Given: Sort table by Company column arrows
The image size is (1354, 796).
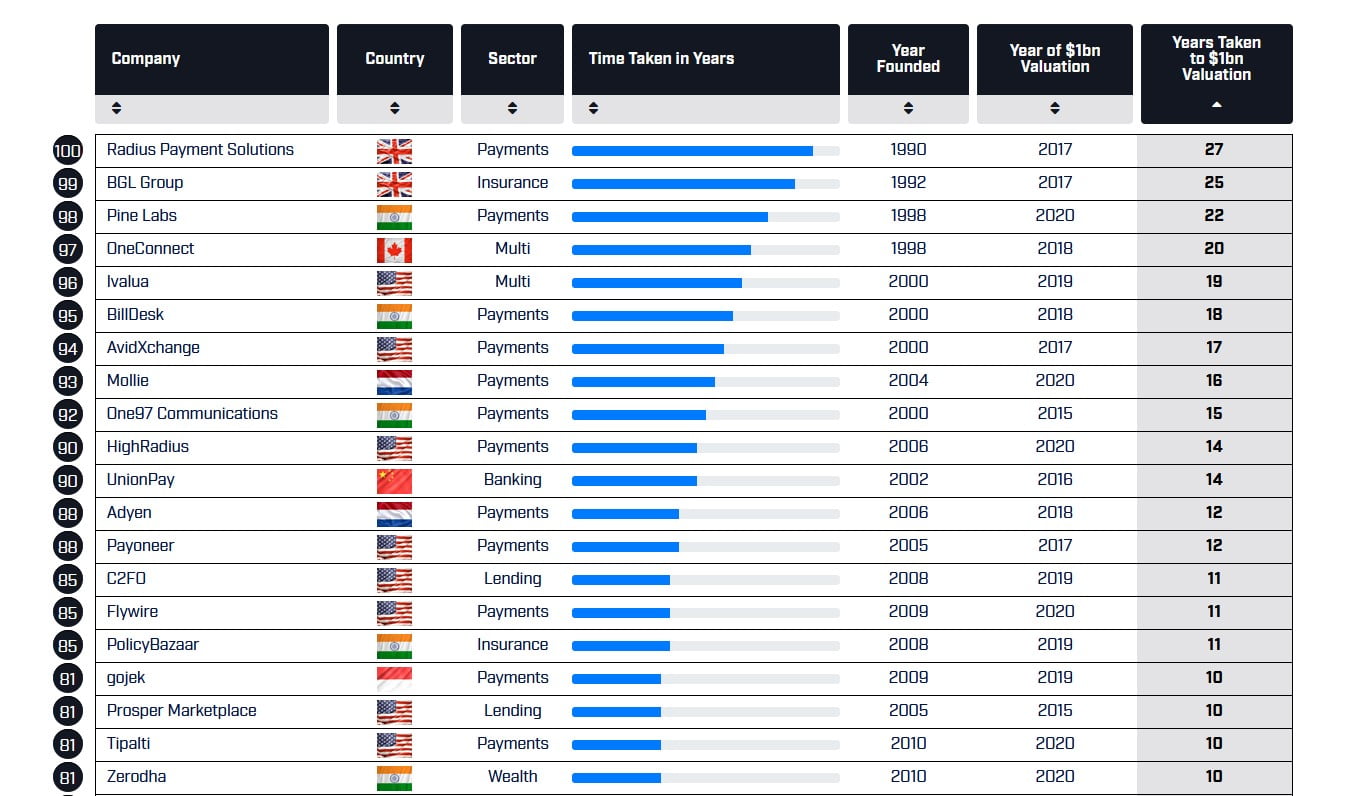Looking at the screenshot, I should (116, 108).
